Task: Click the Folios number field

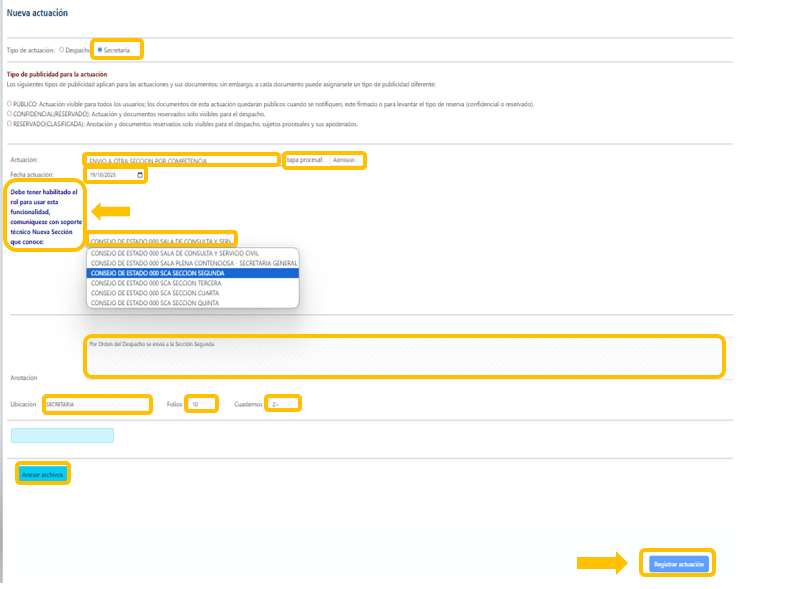Action: pyautogui.click(x=202, y=404)
